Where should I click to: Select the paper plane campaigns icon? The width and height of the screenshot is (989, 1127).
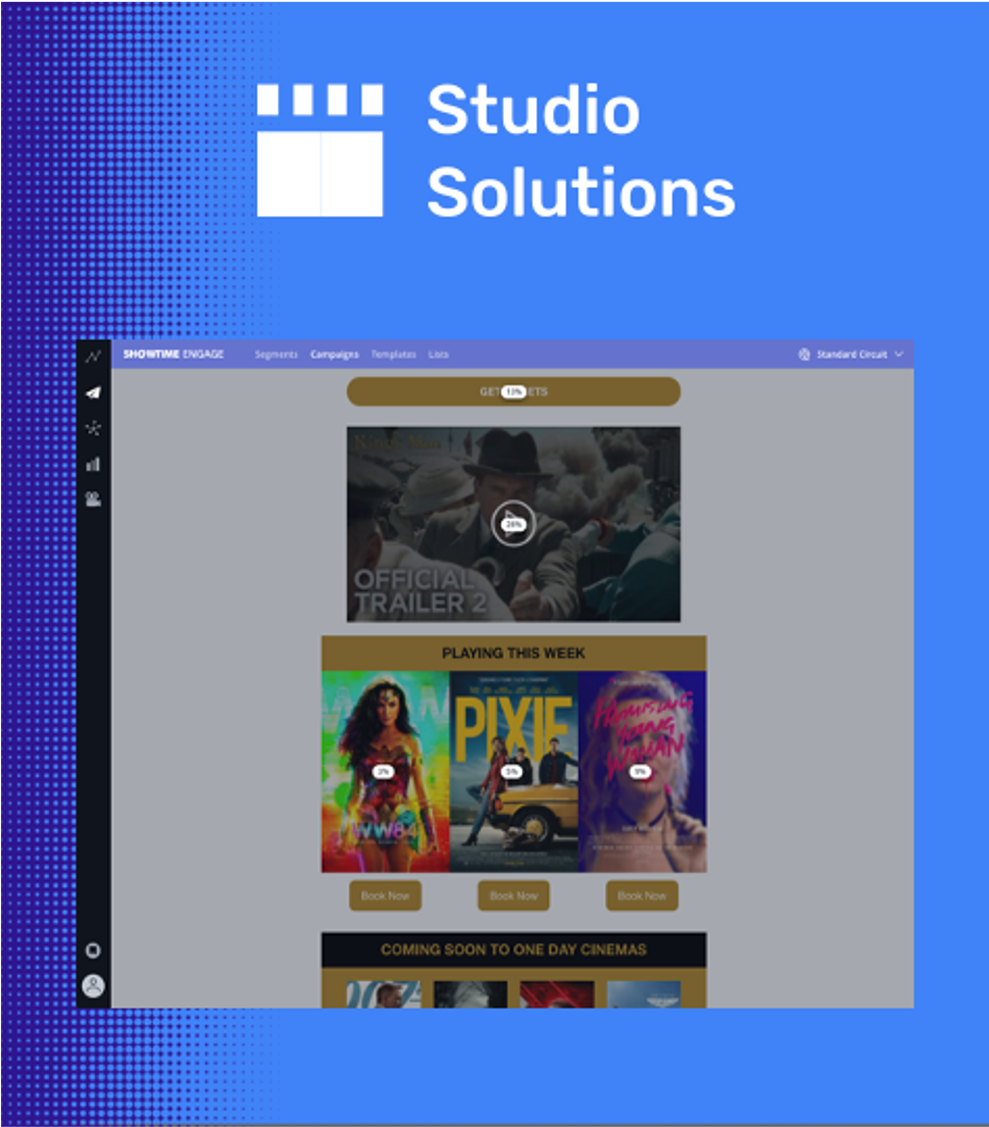[x=93, y=392]
